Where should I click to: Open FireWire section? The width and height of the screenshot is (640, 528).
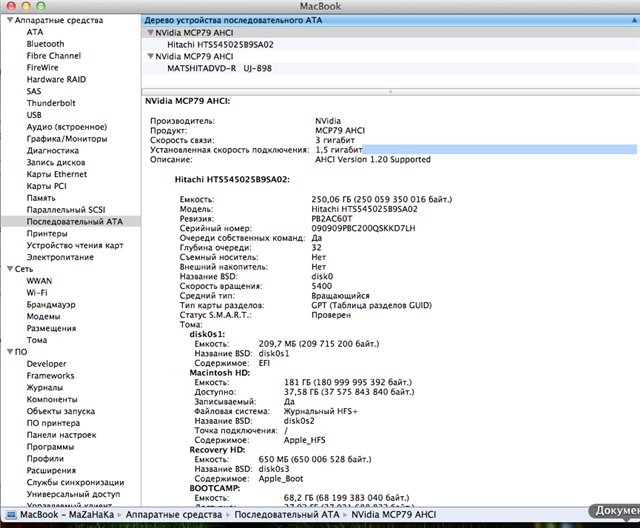pyautogui.click(x=42, y=67)
